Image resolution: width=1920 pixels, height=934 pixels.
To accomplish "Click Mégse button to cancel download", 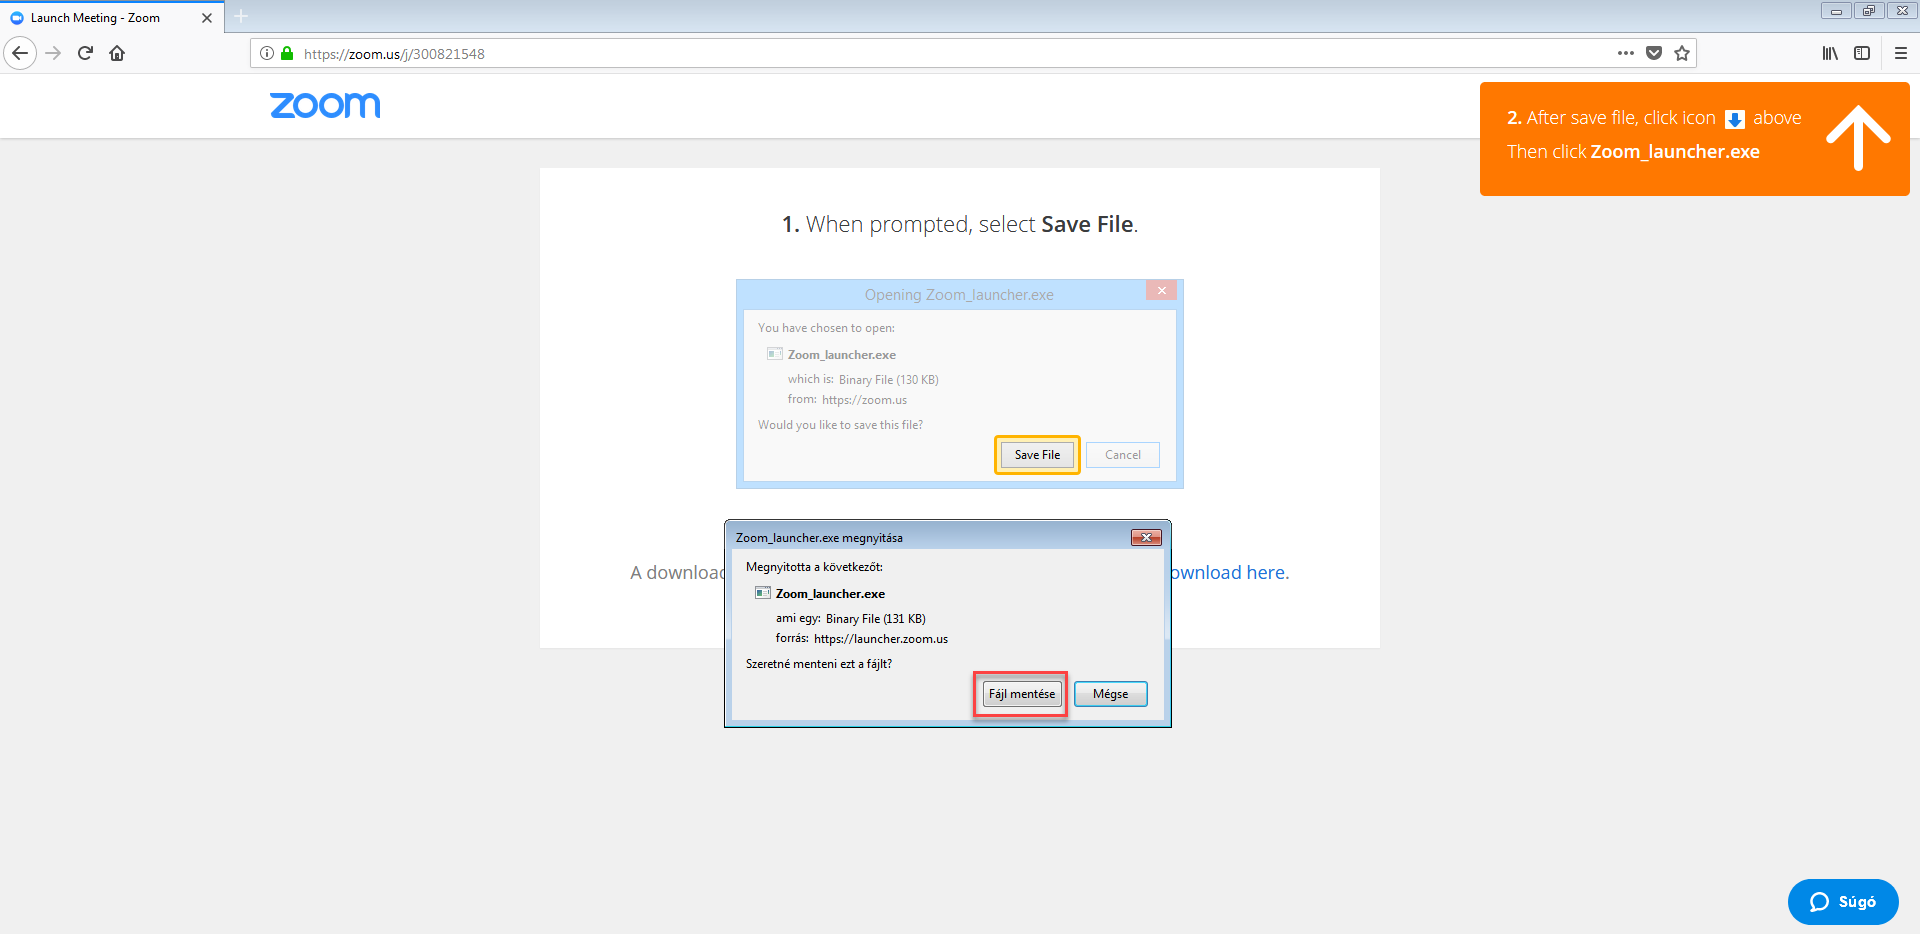I will pos(1110,694).
